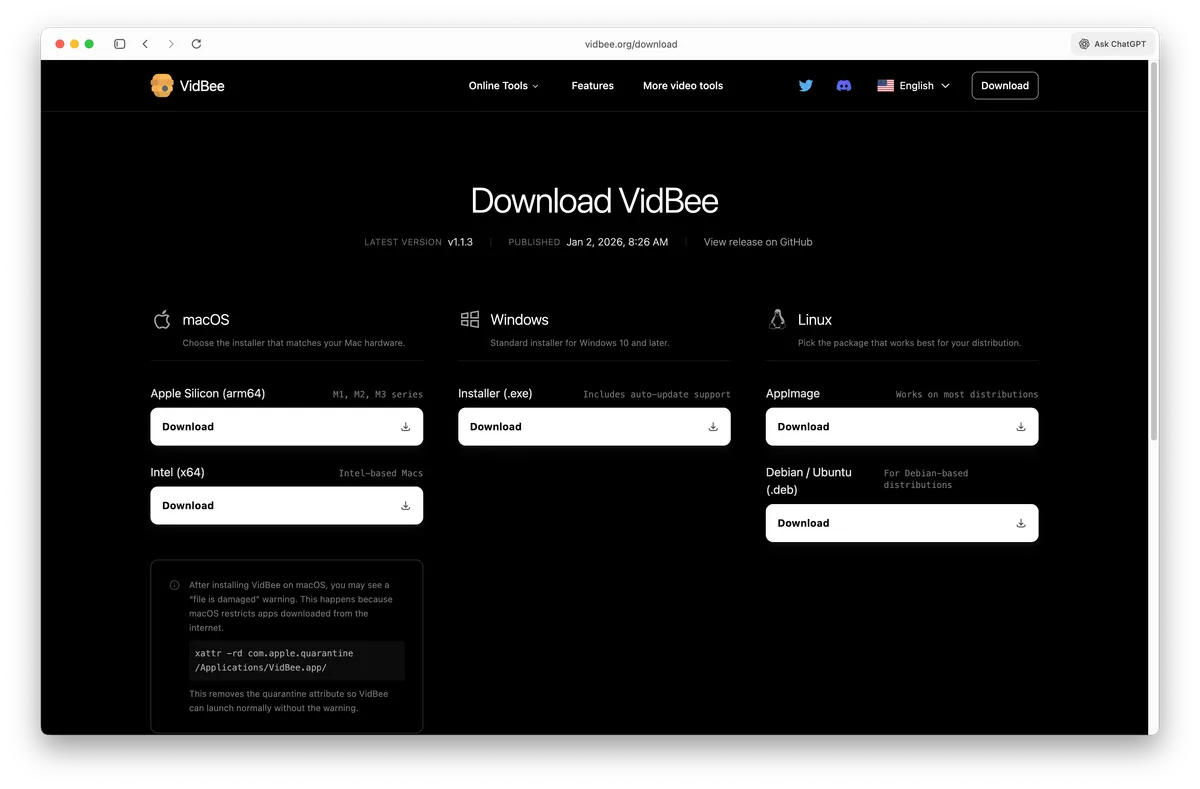The height and width of the screenshot is (789, 1200).
Task: Download the Debian / Ubuntu (.deb) package
Action: 901,523
